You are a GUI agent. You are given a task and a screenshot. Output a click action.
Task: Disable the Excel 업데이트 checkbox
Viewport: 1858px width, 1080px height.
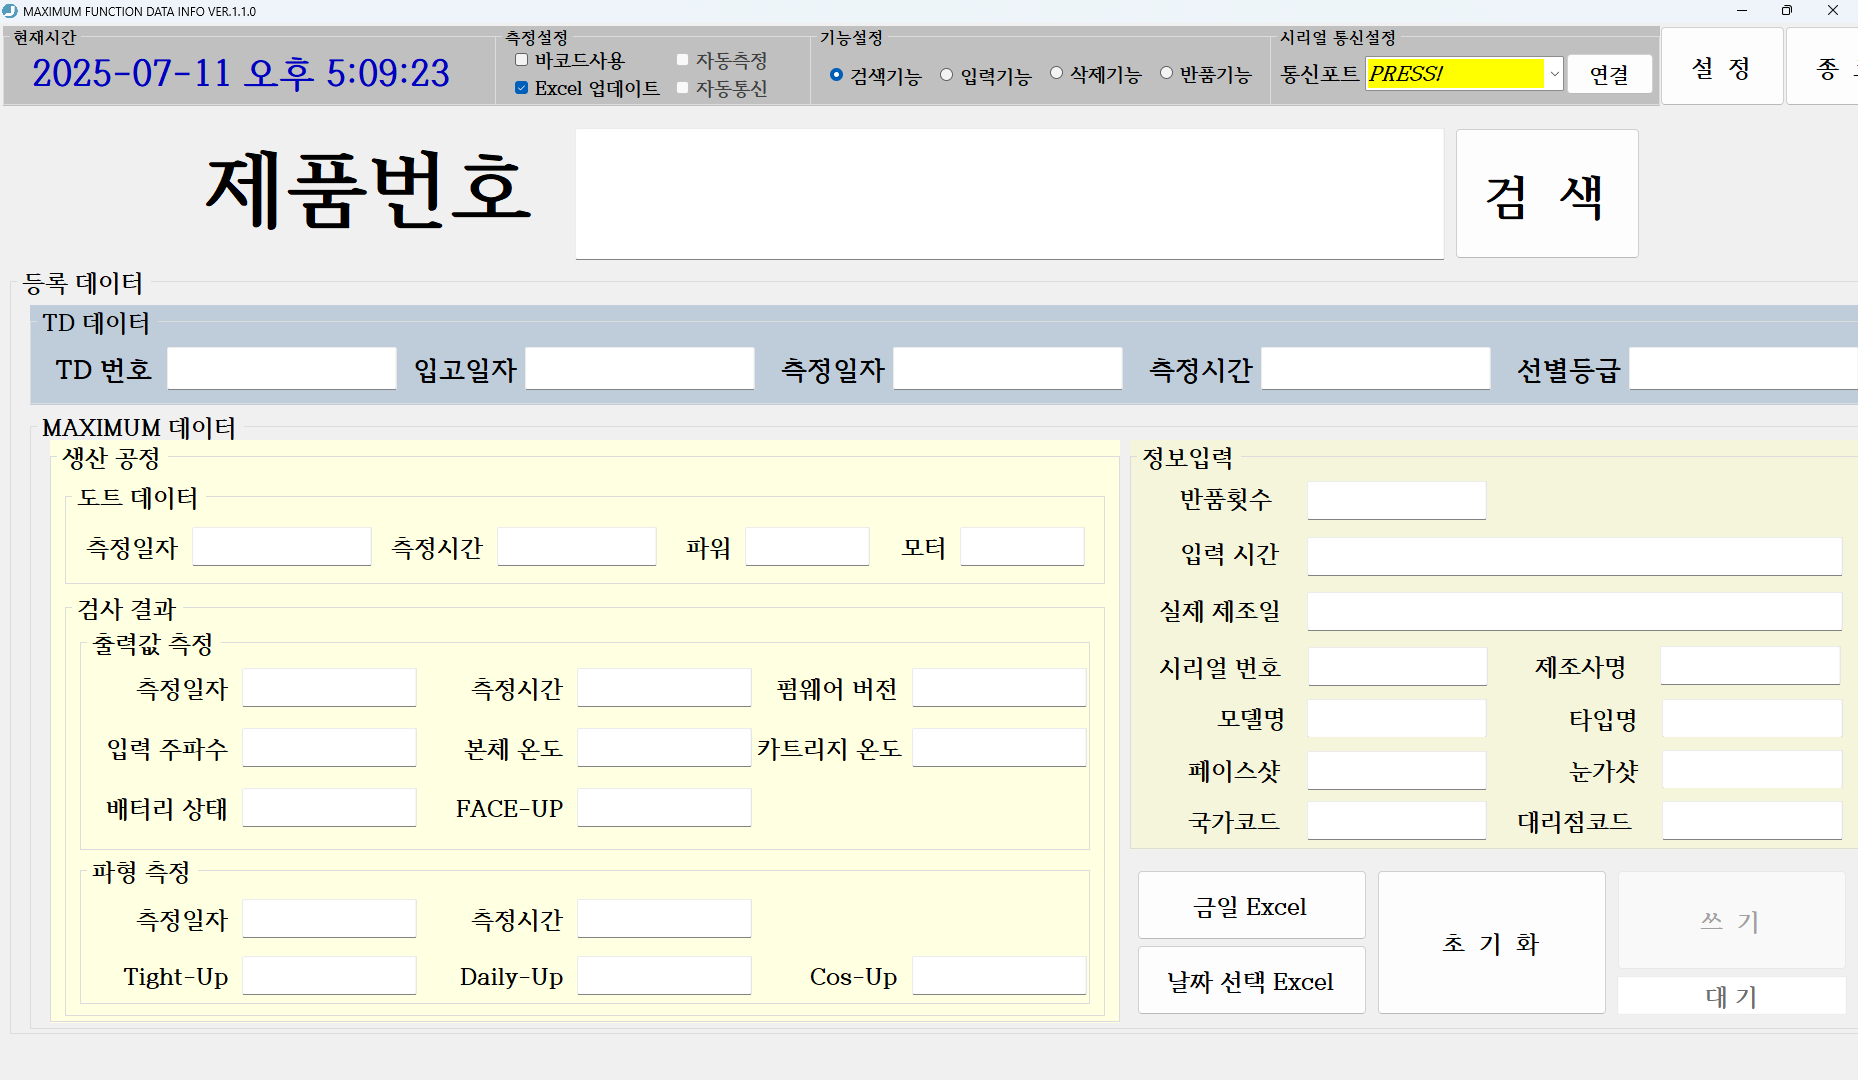(521, 88)
